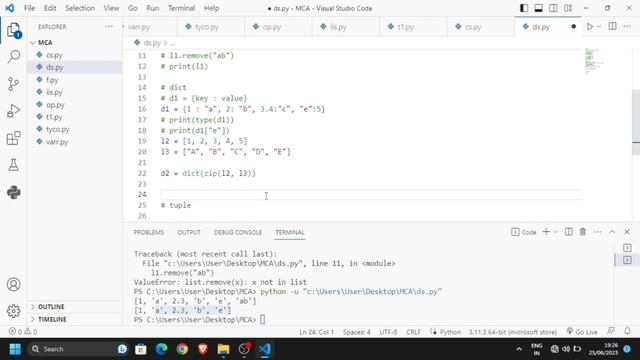Split the terminal pane
The height and width of the screenshot is (360, 640).
pyautogui.click(x=569, y=232)
